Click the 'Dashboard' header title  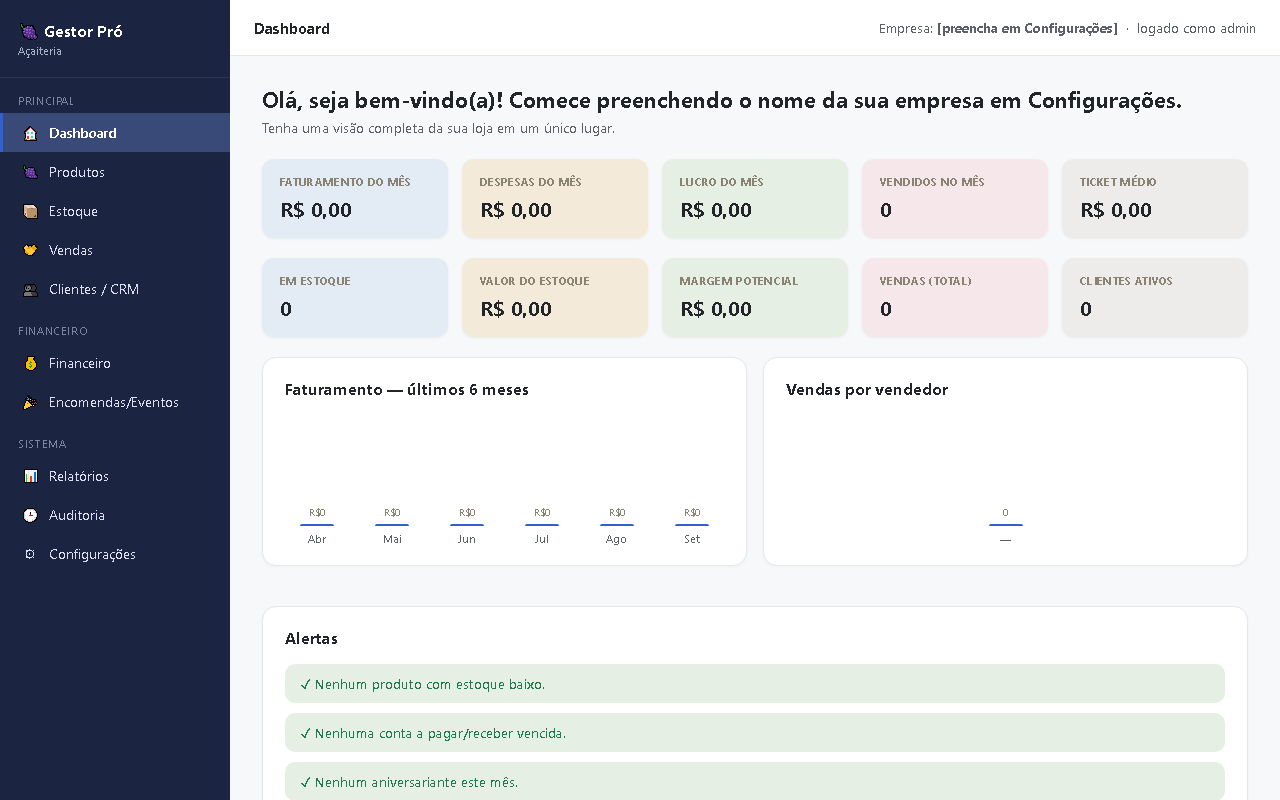click(292, 29)
